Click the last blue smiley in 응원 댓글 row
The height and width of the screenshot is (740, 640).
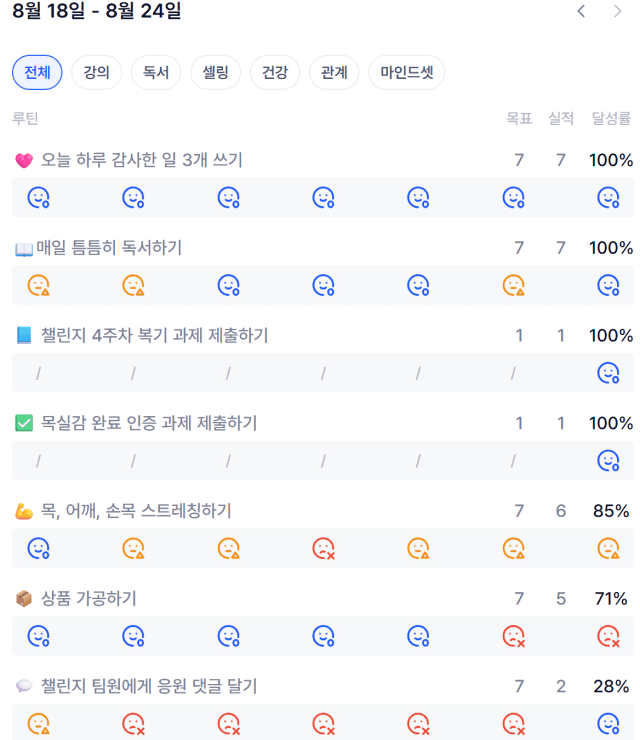(608, 723)
